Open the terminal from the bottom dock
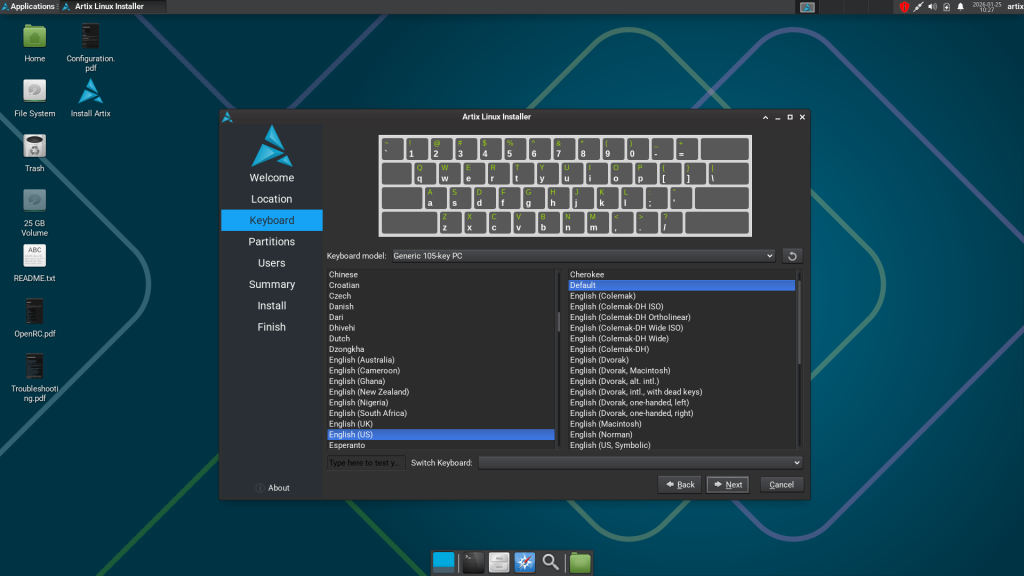This screenshot has height=576, width=1024. click(x=473, y=563)
